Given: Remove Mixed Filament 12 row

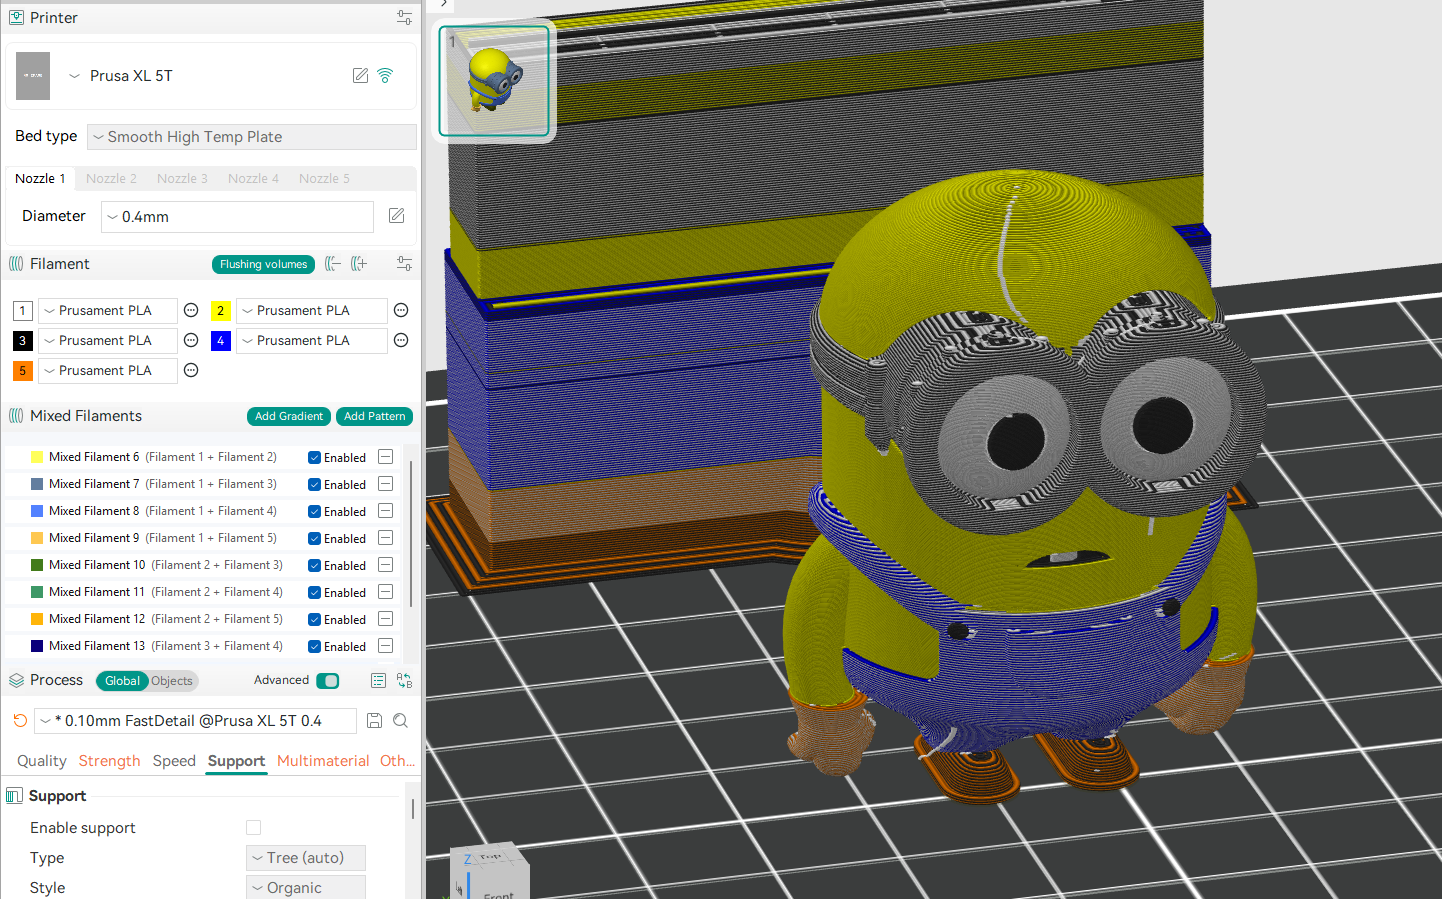Looking at the screenshot, I should click(386, 619).
